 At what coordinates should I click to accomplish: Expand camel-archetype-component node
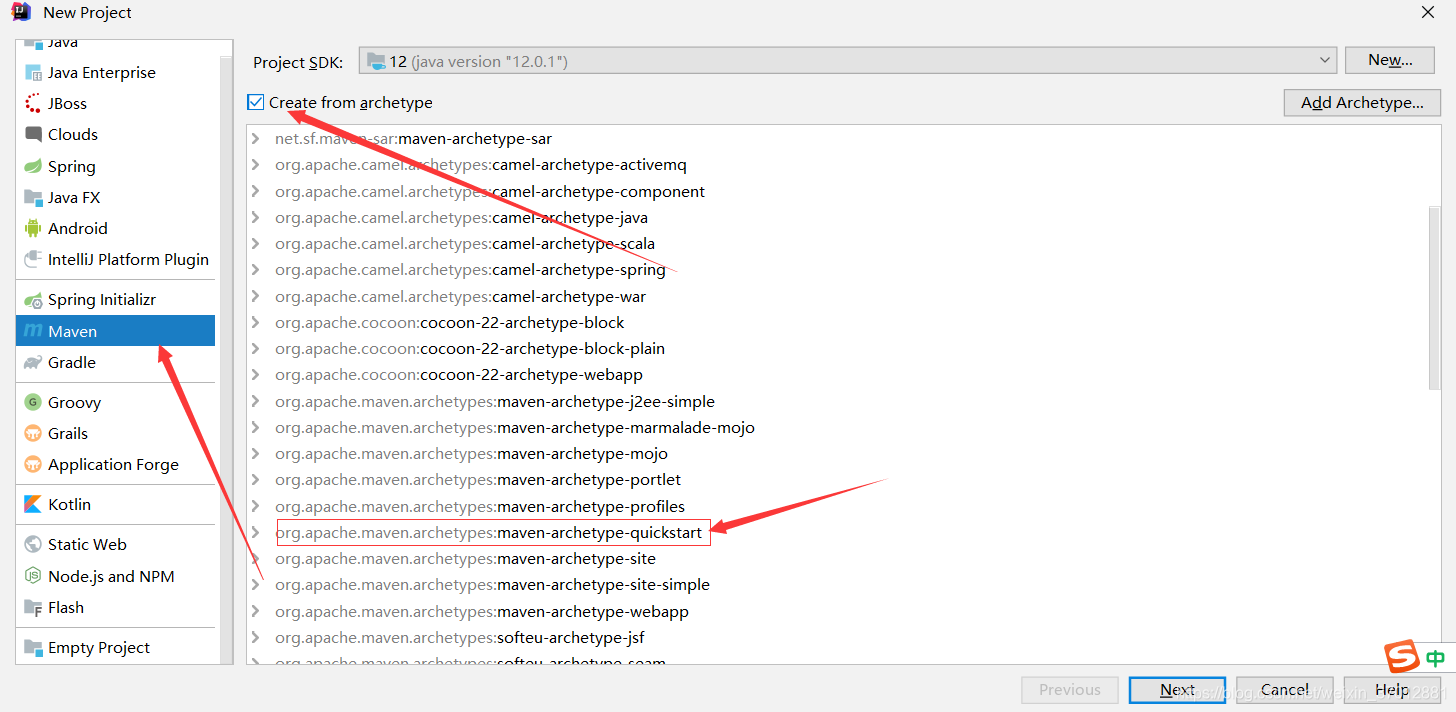256,192
